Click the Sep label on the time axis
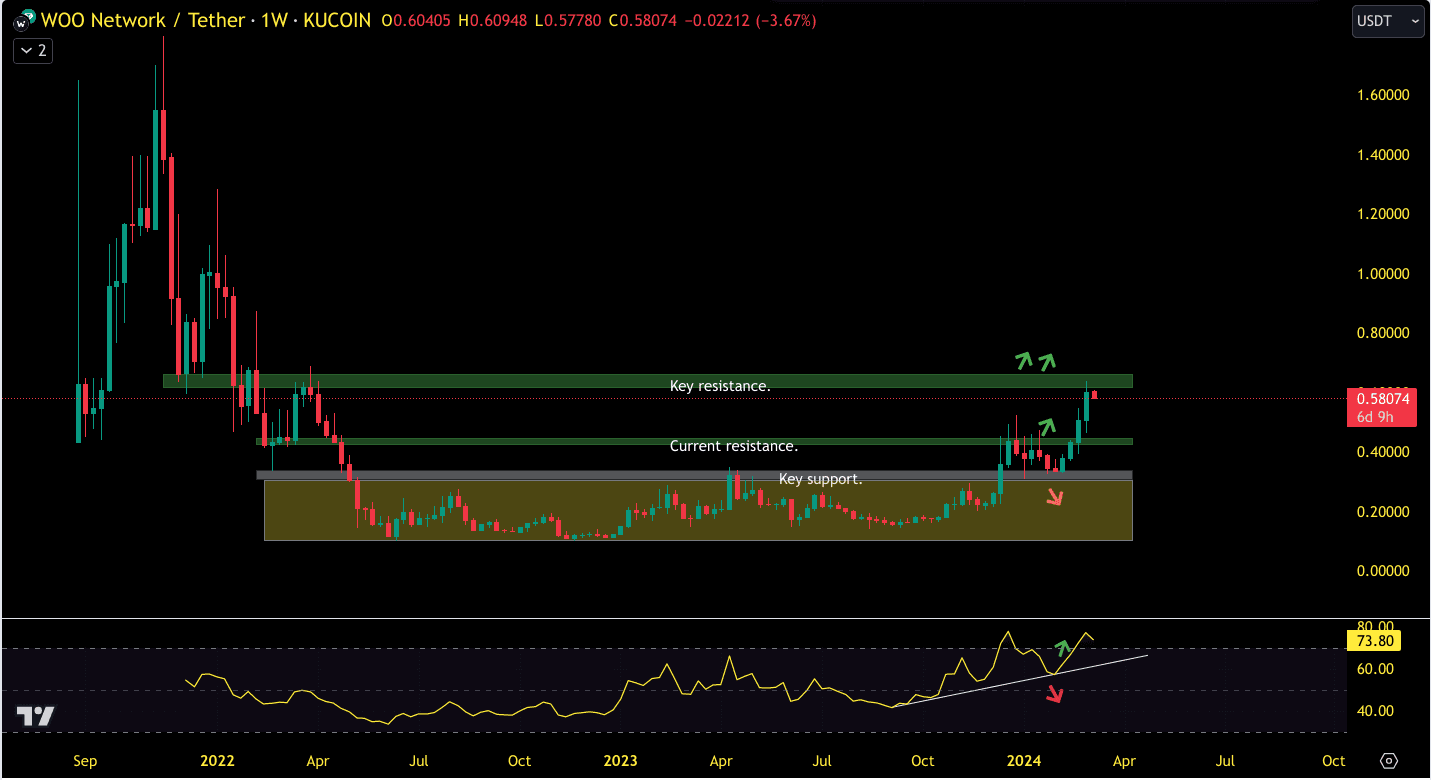The image size is (1431, 780). click(x=85, y=761)
